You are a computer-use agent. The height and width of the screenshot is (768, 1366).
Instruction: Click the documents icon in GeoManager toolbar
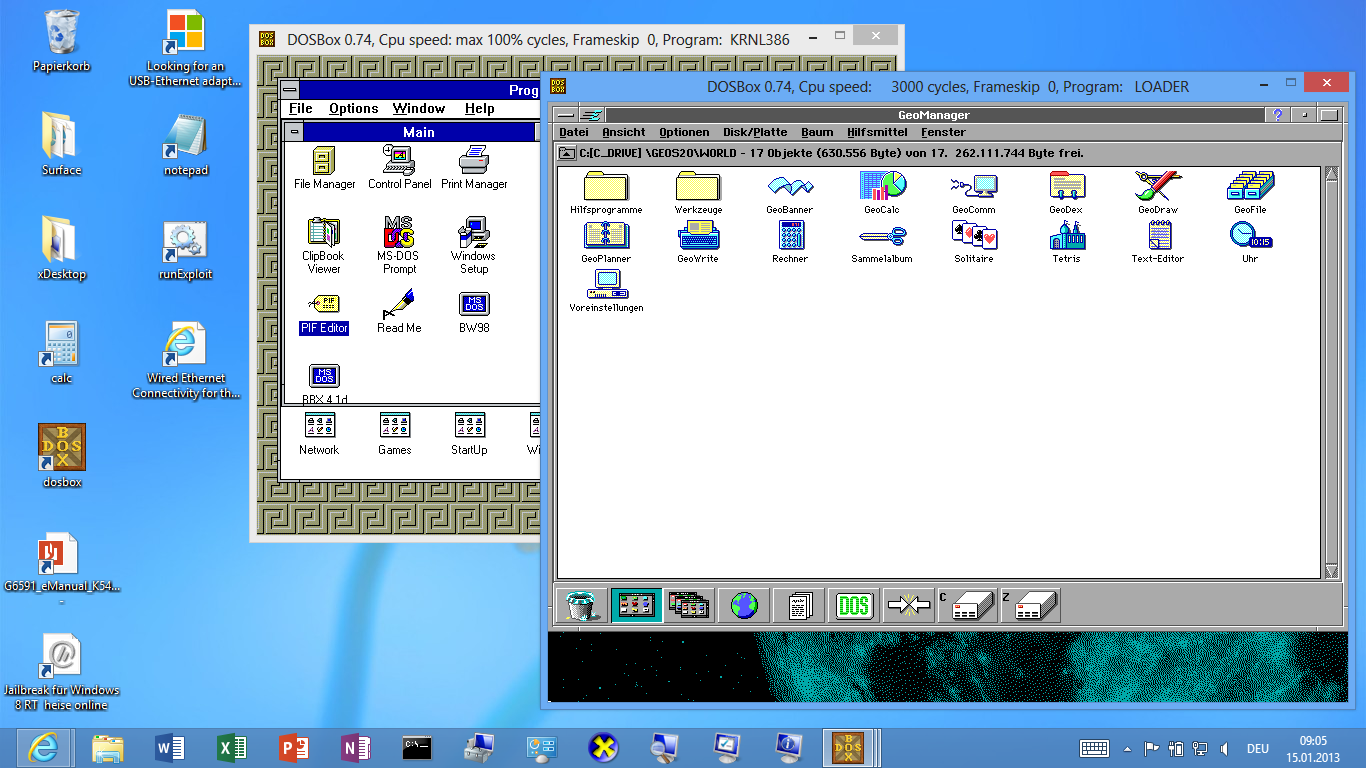click(x=798, y=605)
